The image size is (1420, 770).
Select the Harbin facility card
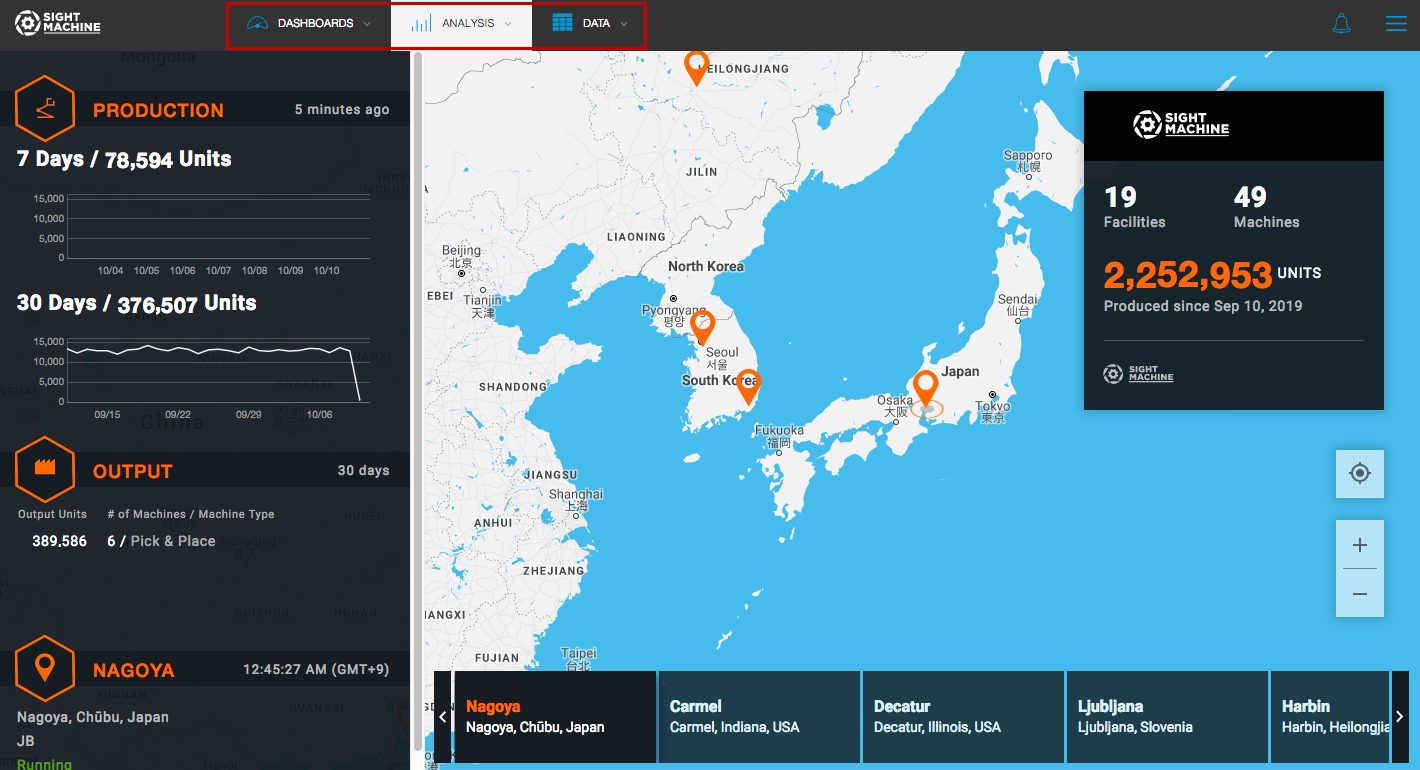point(1330,717)
